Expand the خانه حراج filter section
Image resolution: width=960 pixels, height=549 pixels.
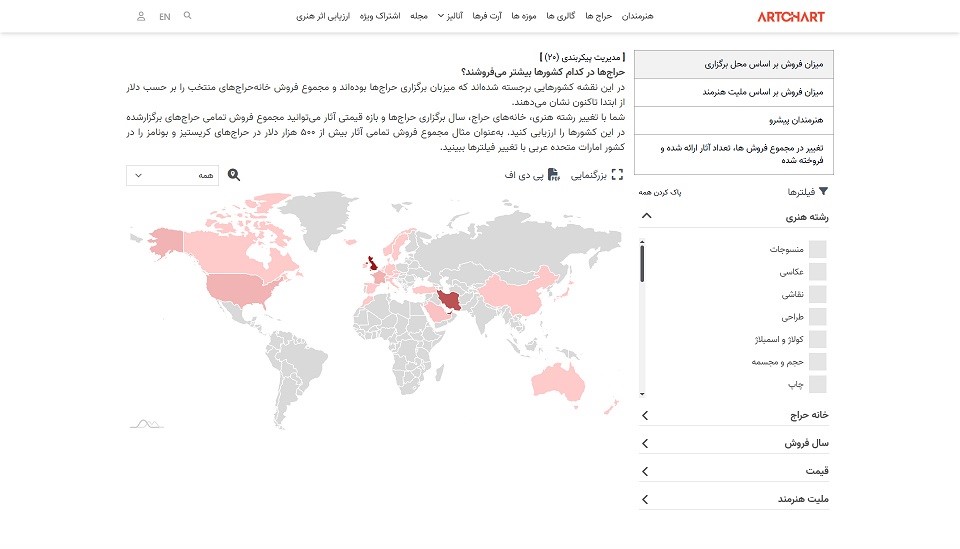pyautogui.click(x=645, y=415)
